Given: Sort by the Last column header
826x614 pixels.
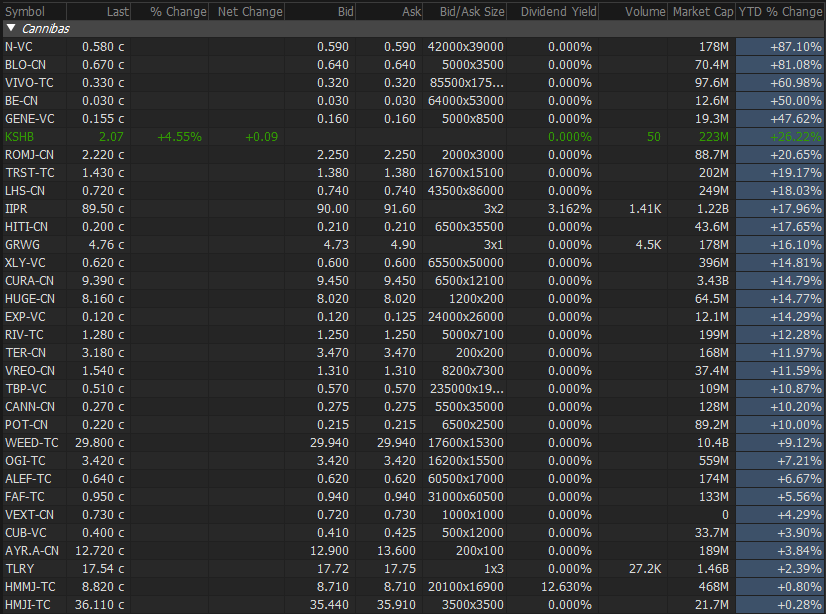Looking at the screenshot, I should pos(117,11).
